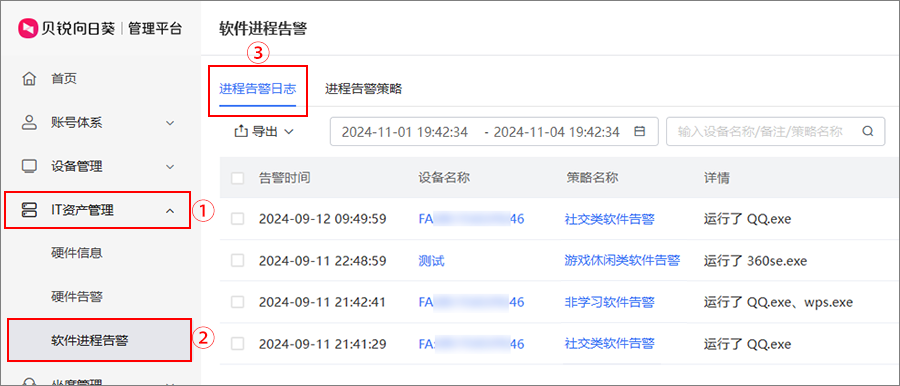Open device link 测试
The image size is (900, 386).
pos(432,261)
